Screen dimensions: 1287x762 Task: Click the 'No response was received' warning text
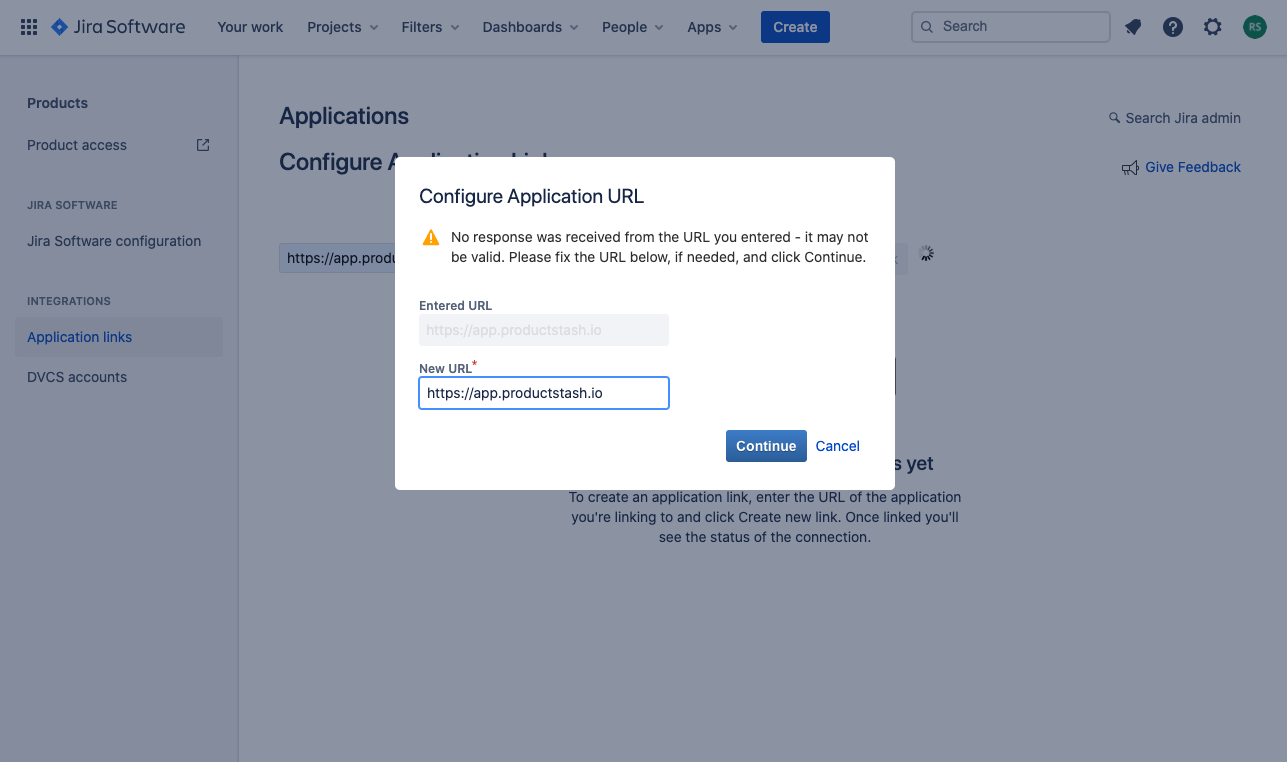(660, 247)
